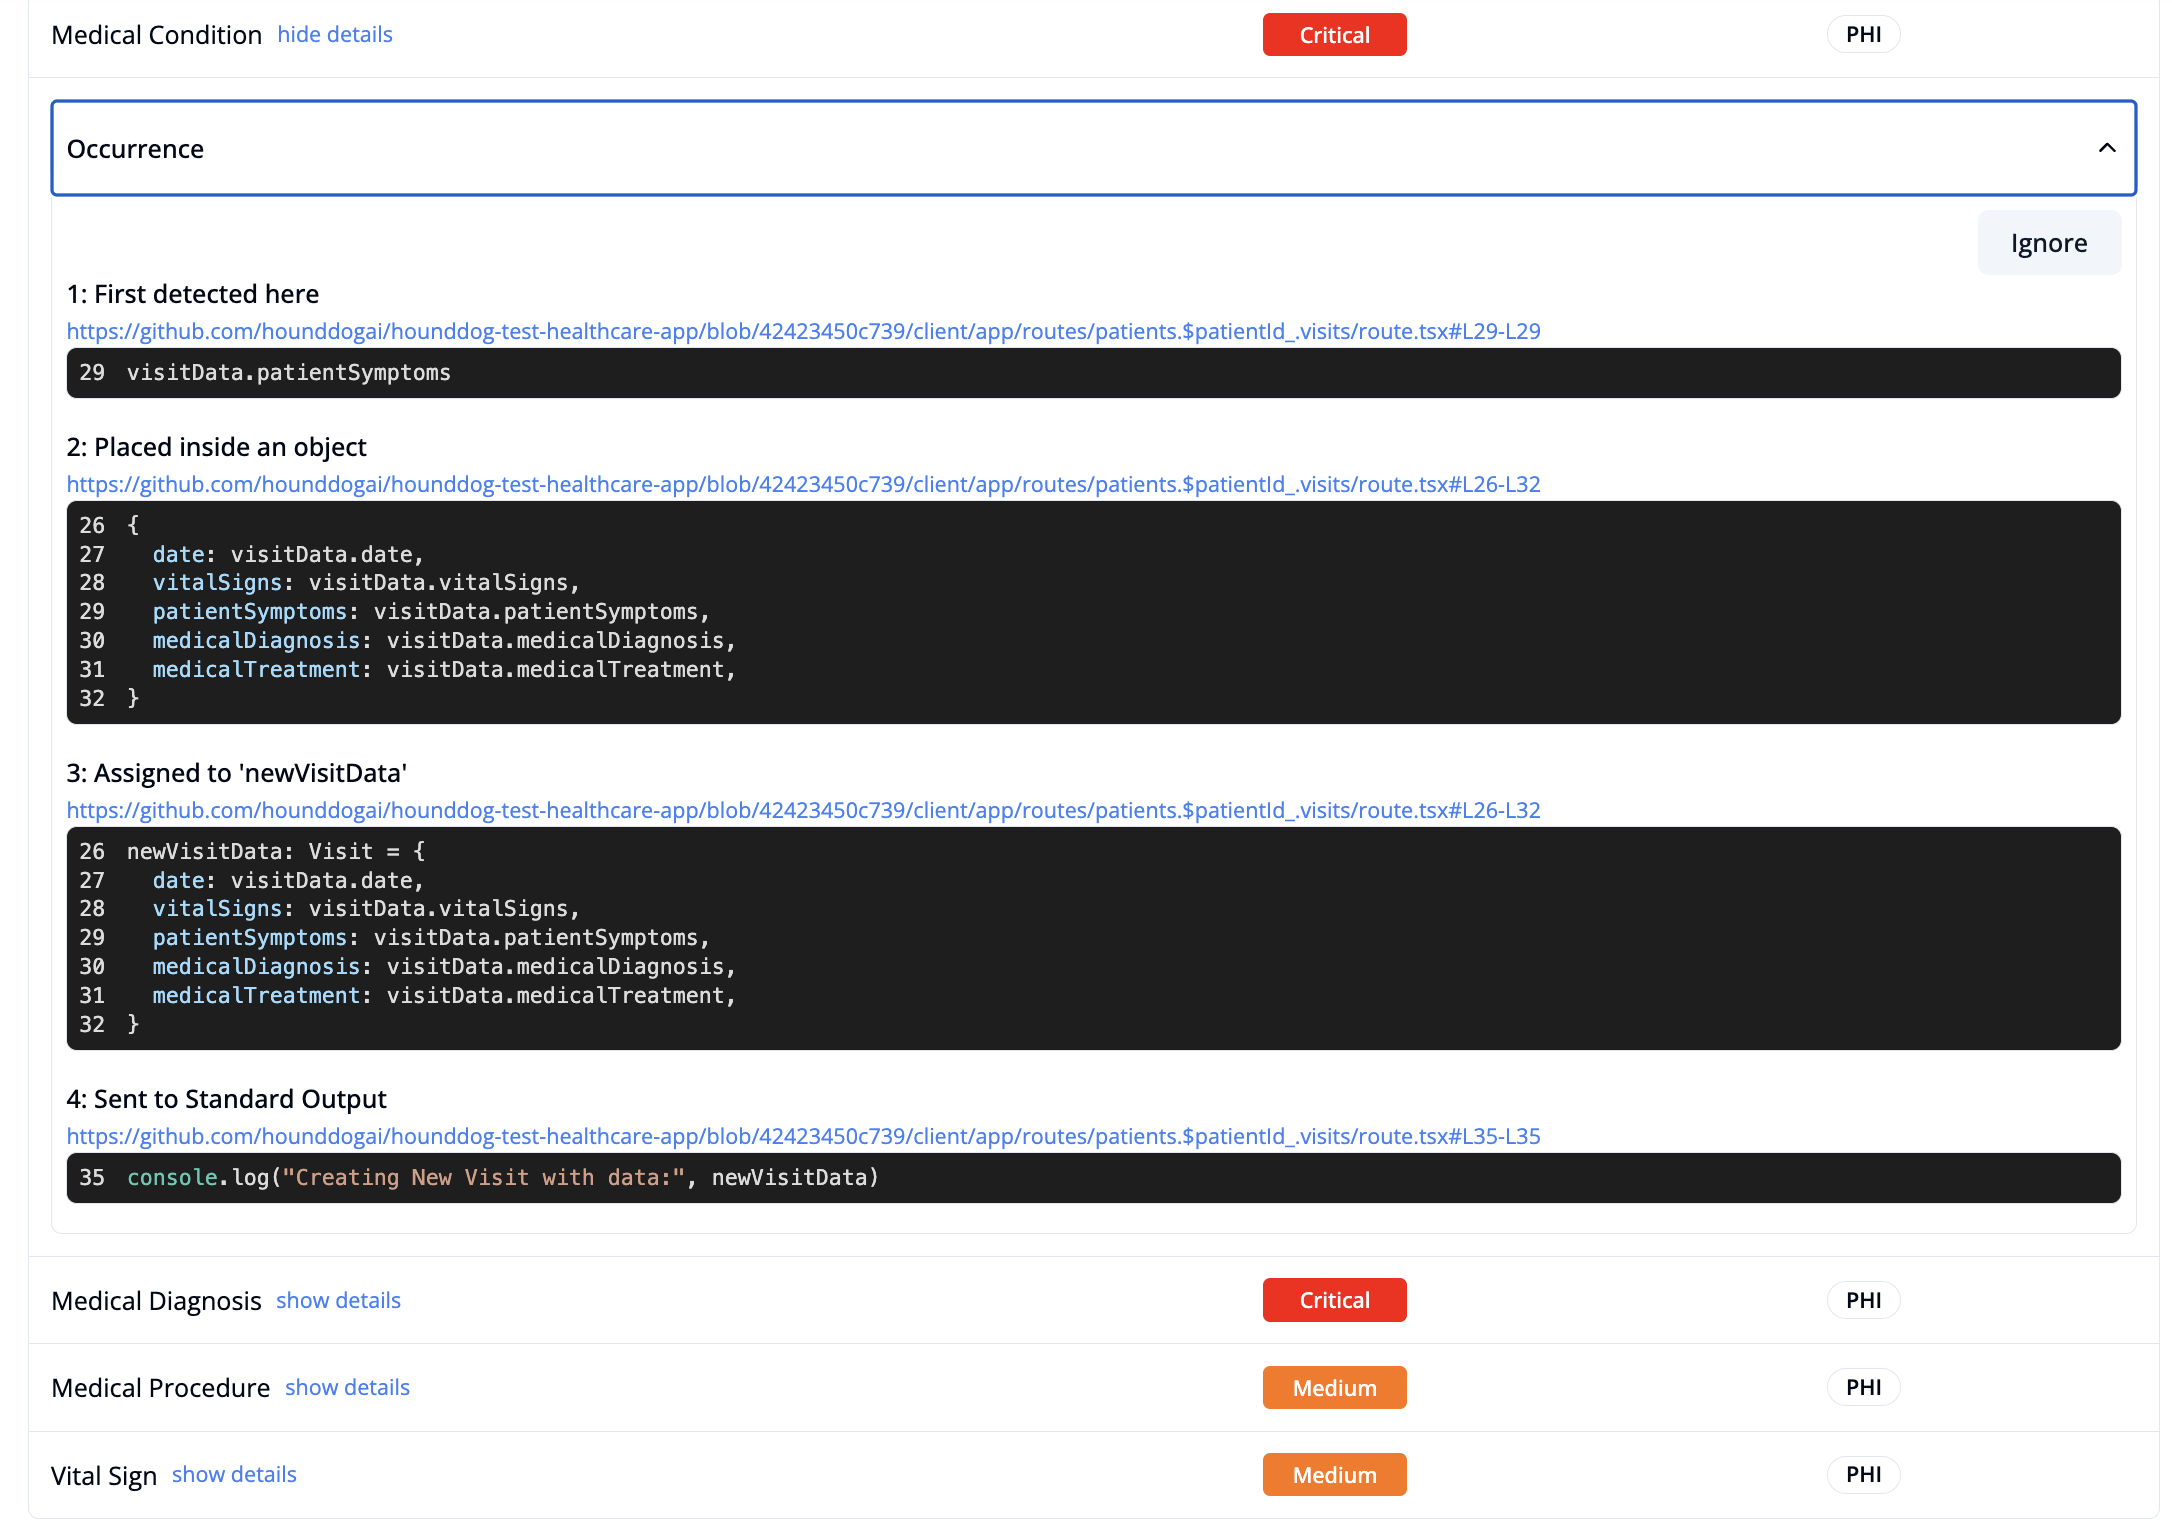Viewport: 2172px width, 1522px height.
Task: Open the First detected here GitHub link
Action: (803, 331)
